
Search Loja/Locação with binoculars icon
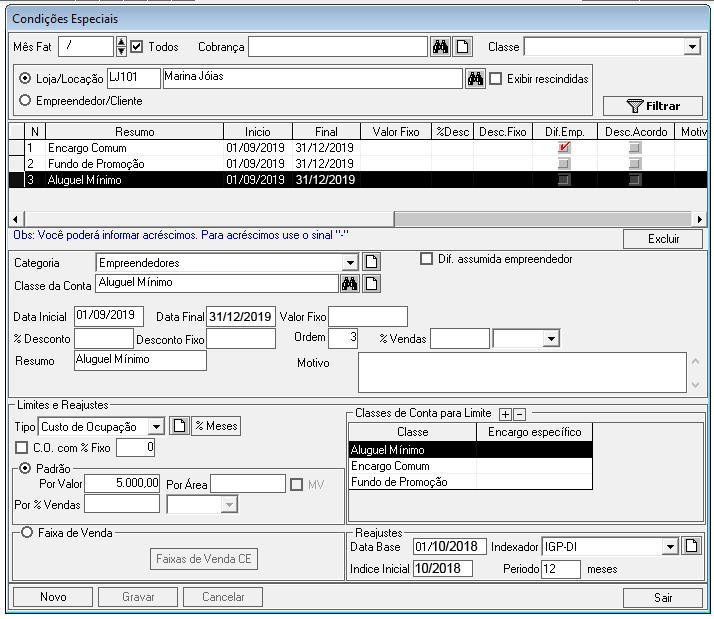475,79
